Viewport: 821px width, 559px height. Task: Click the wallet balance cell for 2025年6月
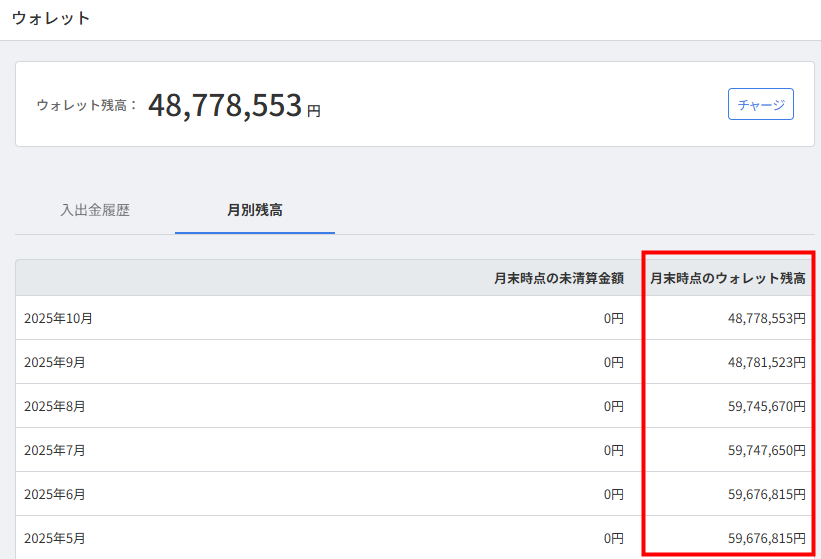tap(766, 495)
